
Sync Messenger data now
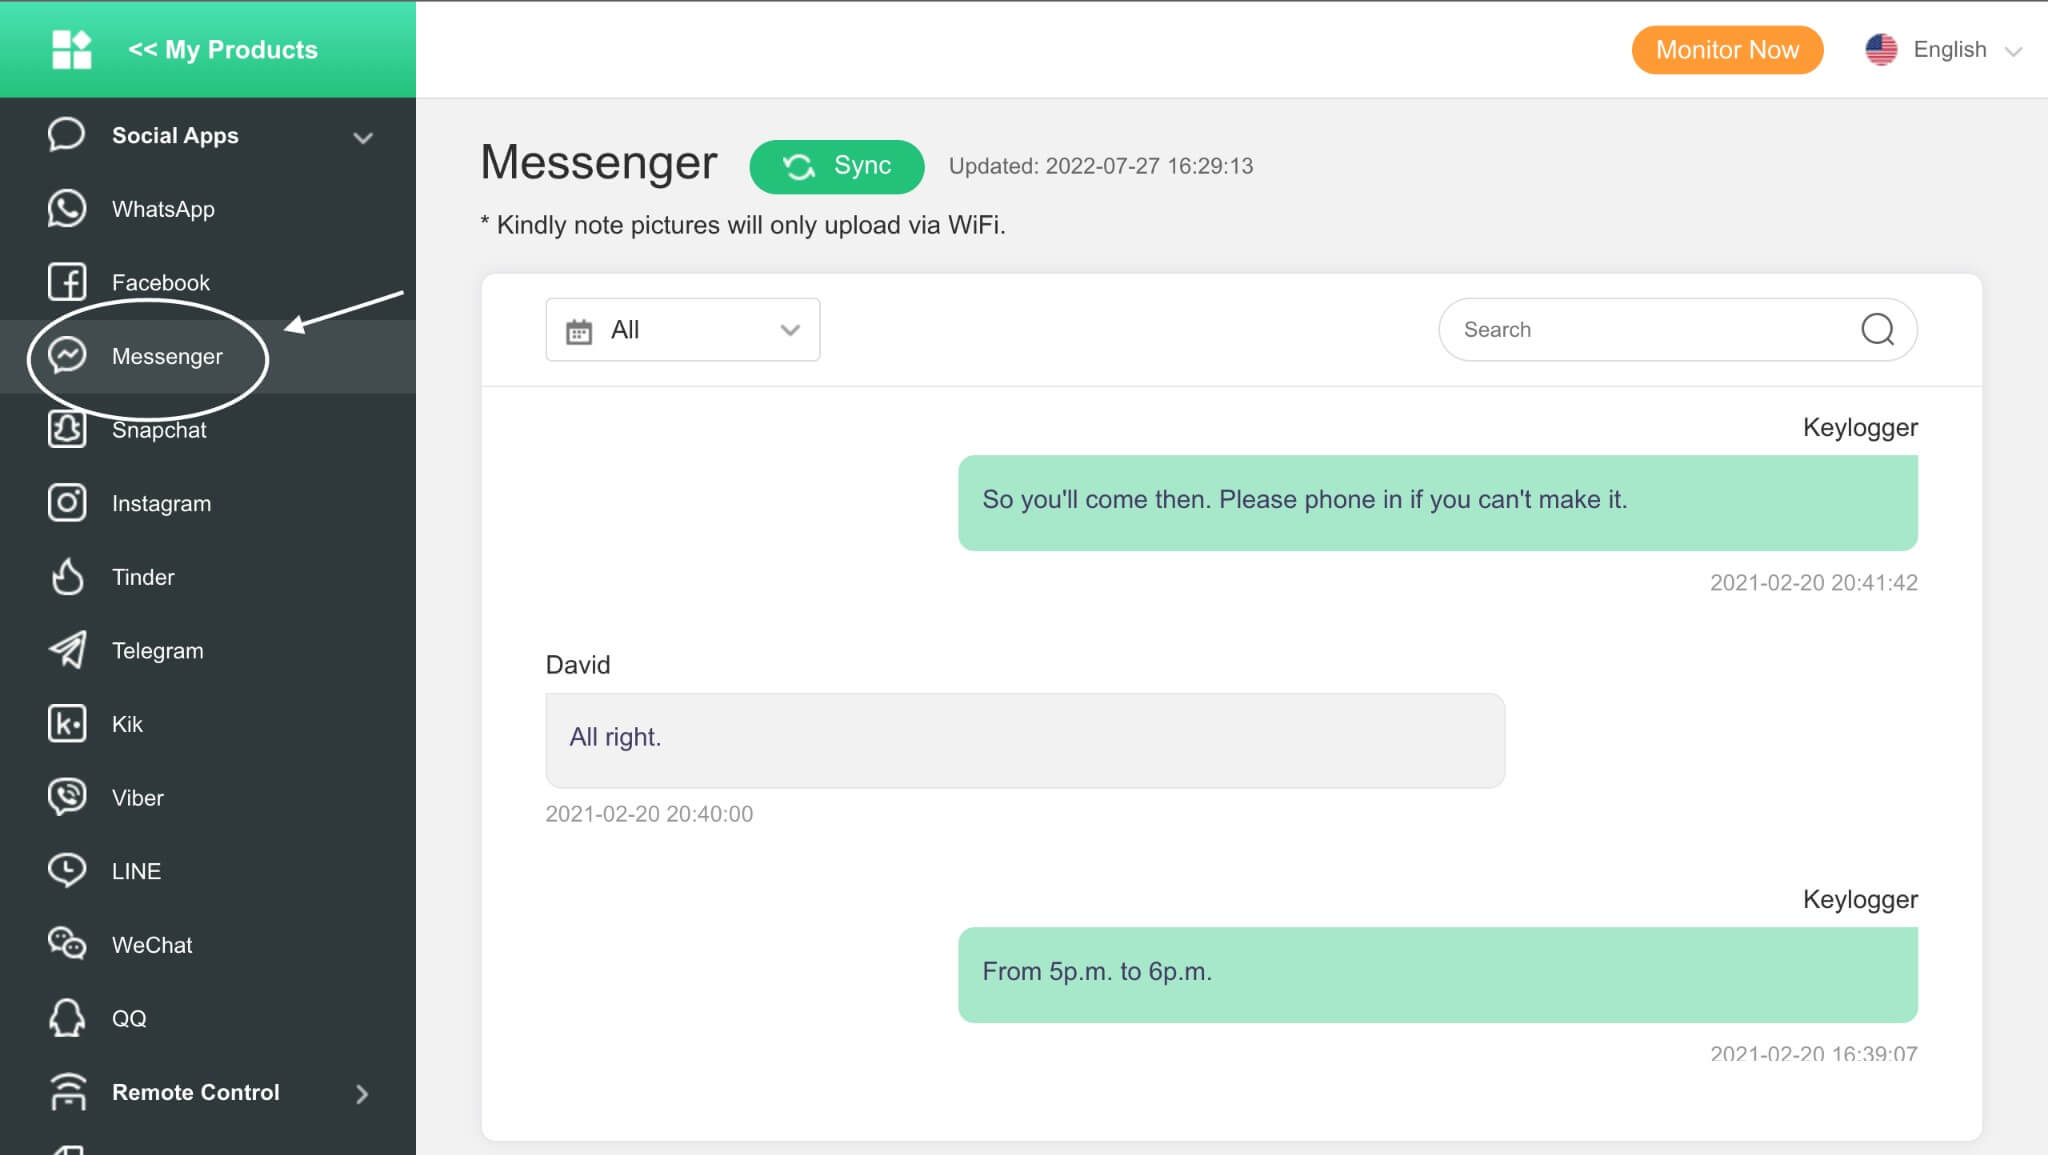coord(837,166)
